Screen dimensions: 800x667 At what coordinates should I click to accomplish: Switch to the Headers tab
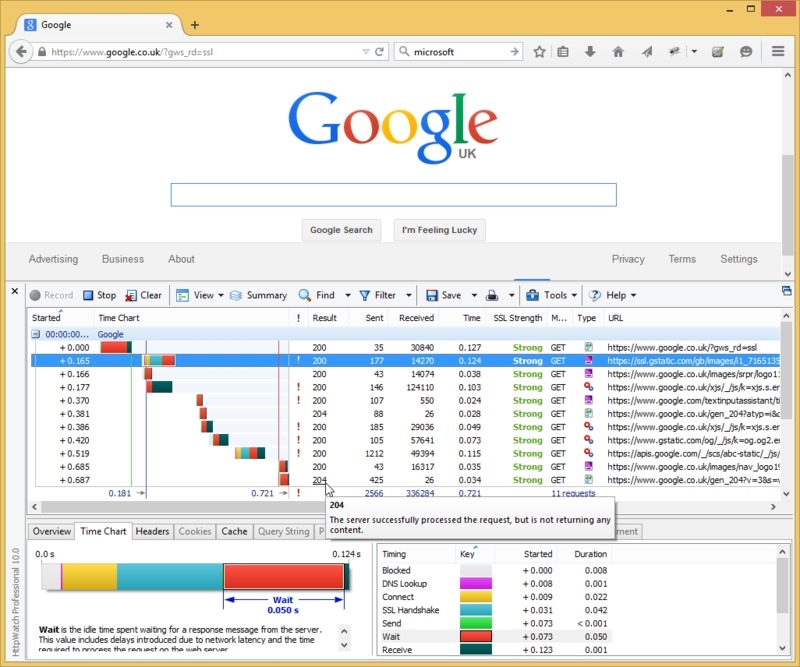152,531
